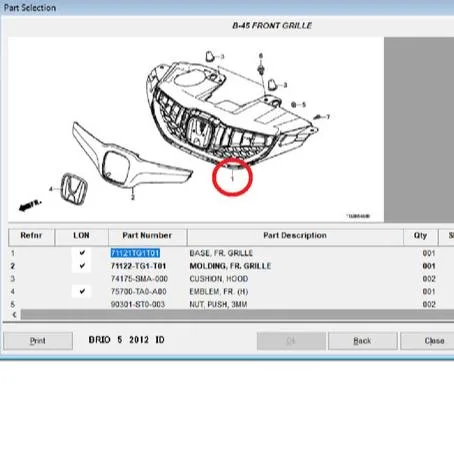Click the Part Number column header
The width and height of the screenshot is (454, 454).
pyautogui.click(x=147, y=237)
